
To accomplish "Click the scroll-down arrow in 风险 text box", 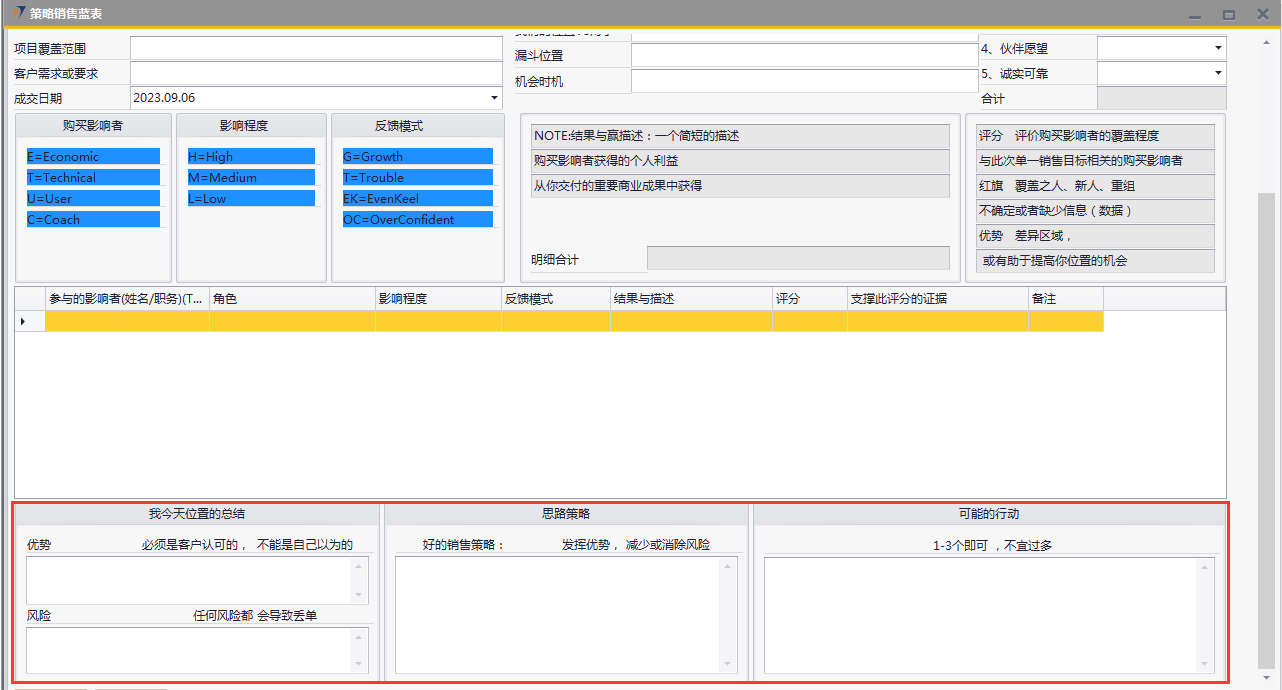I will 359,663.
